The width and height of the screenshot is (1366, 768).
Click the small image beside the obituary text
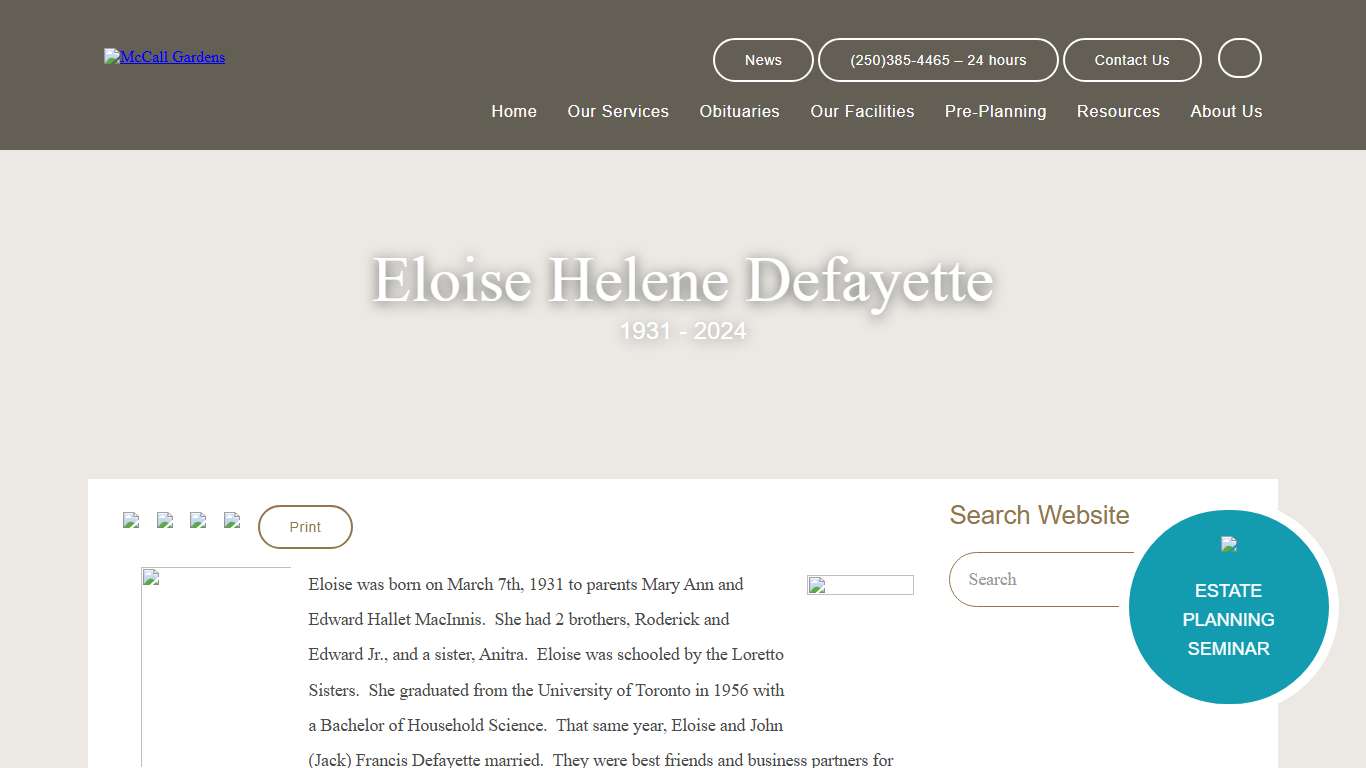(860, 585)
